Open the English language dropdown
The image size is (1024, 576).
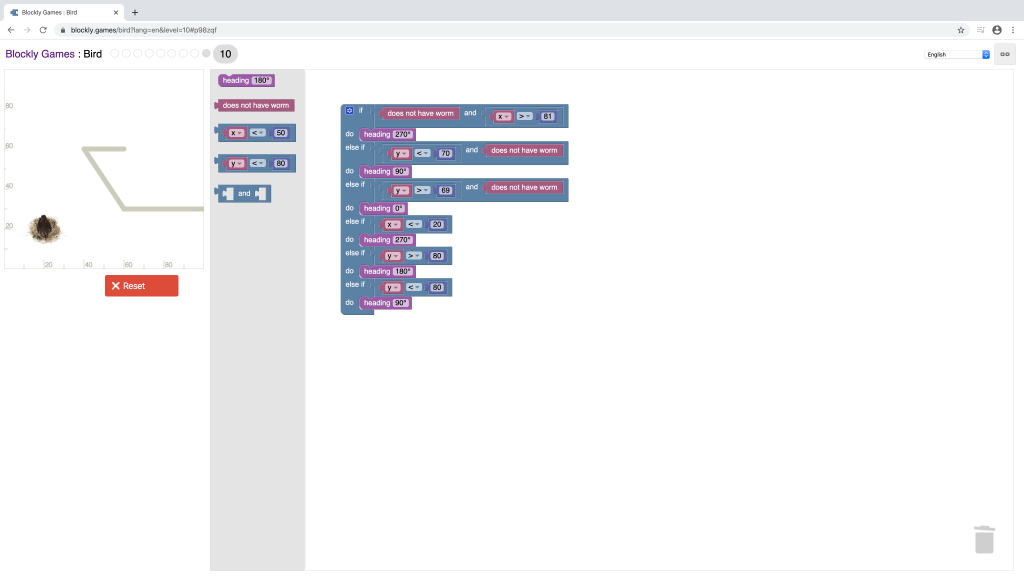pyautogui.click(x=956, y=54)
